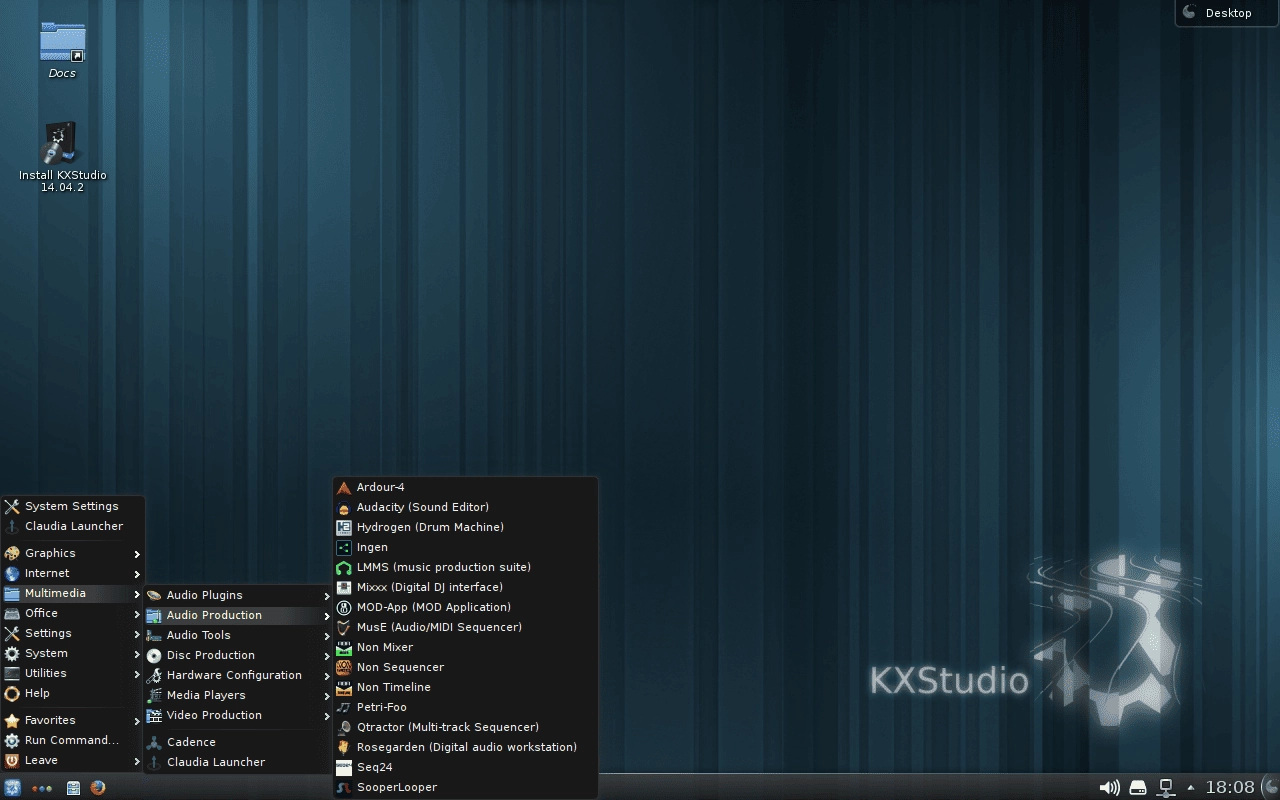Open the Audio Plugins submenu

point(238,595)
